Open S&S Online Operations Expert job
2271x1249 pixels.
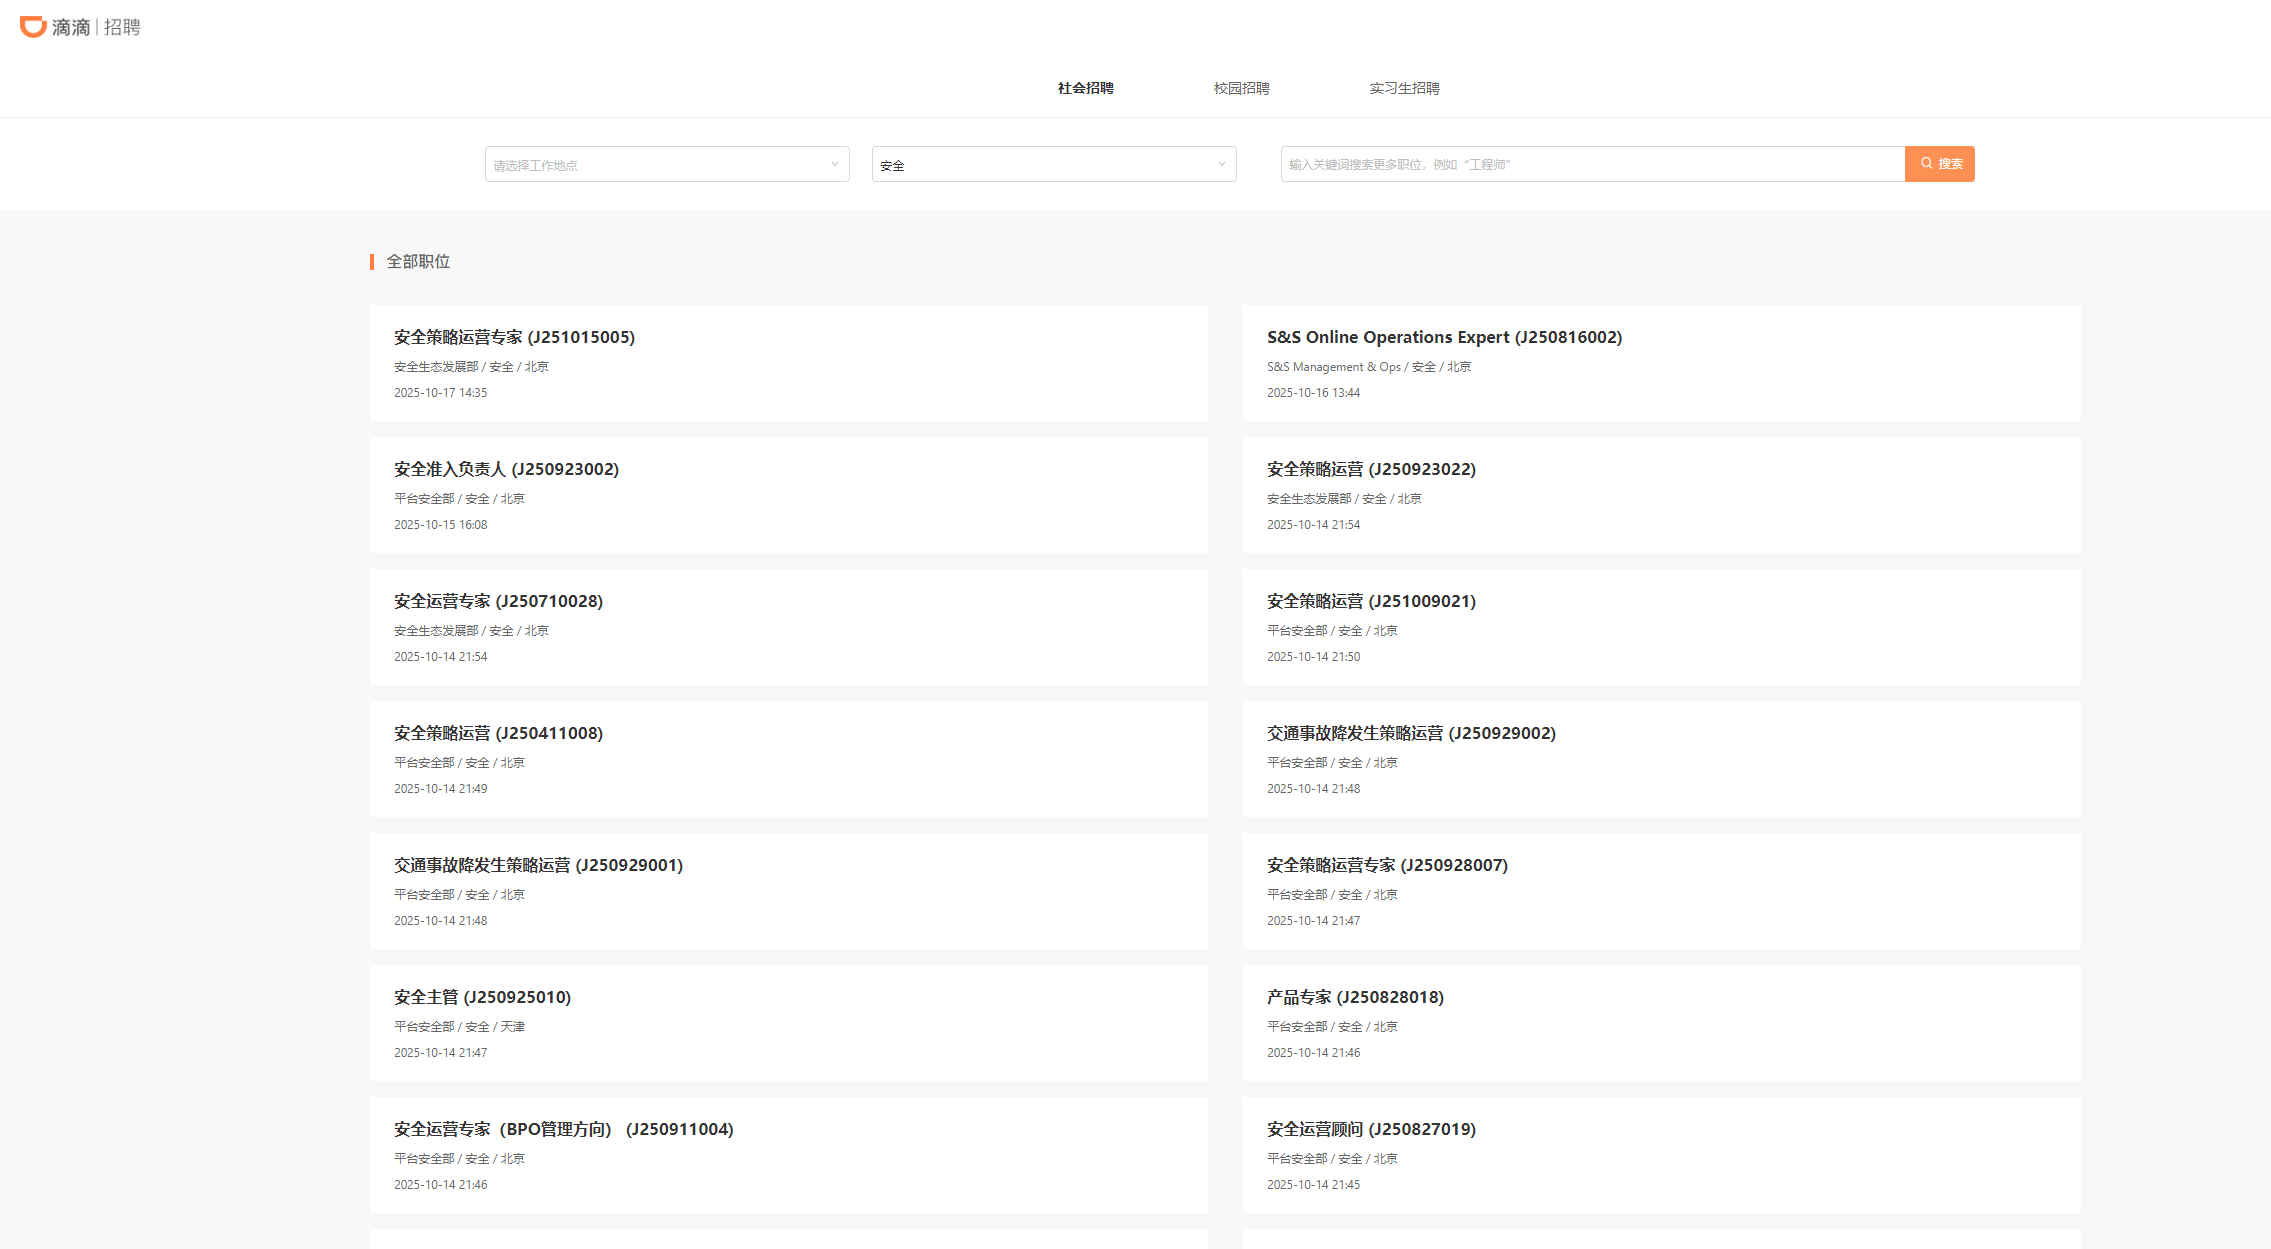pyautogui.click(x=1444, y=338)
